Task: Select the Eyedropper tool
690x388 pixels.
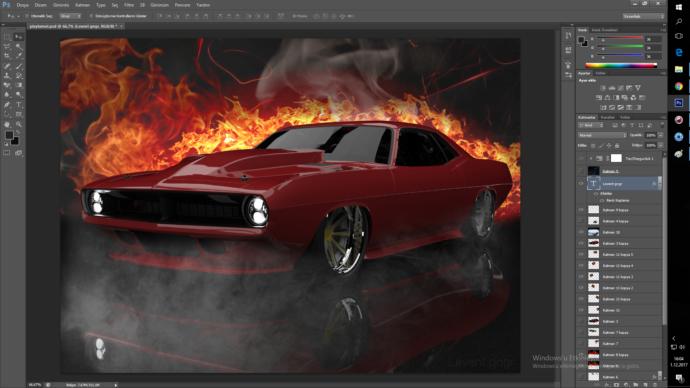Action: pyautogui.click(x=18, y=56)
